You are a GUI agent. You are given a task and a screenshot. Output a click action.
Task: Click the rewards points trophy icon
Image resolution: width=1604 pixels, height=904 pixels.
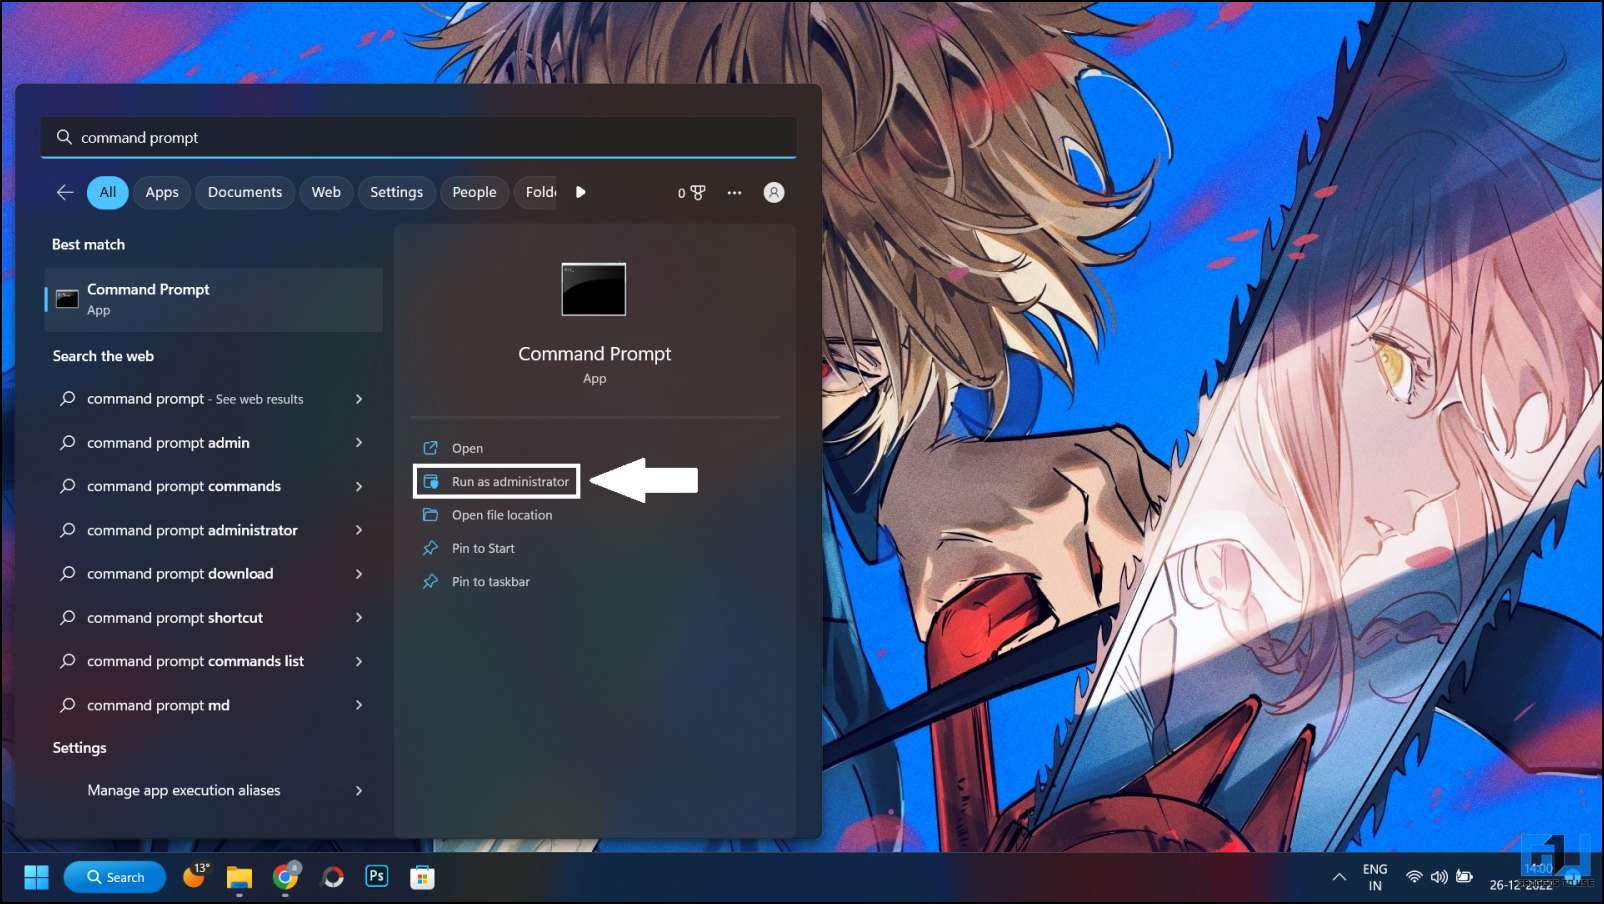[698, 192]
